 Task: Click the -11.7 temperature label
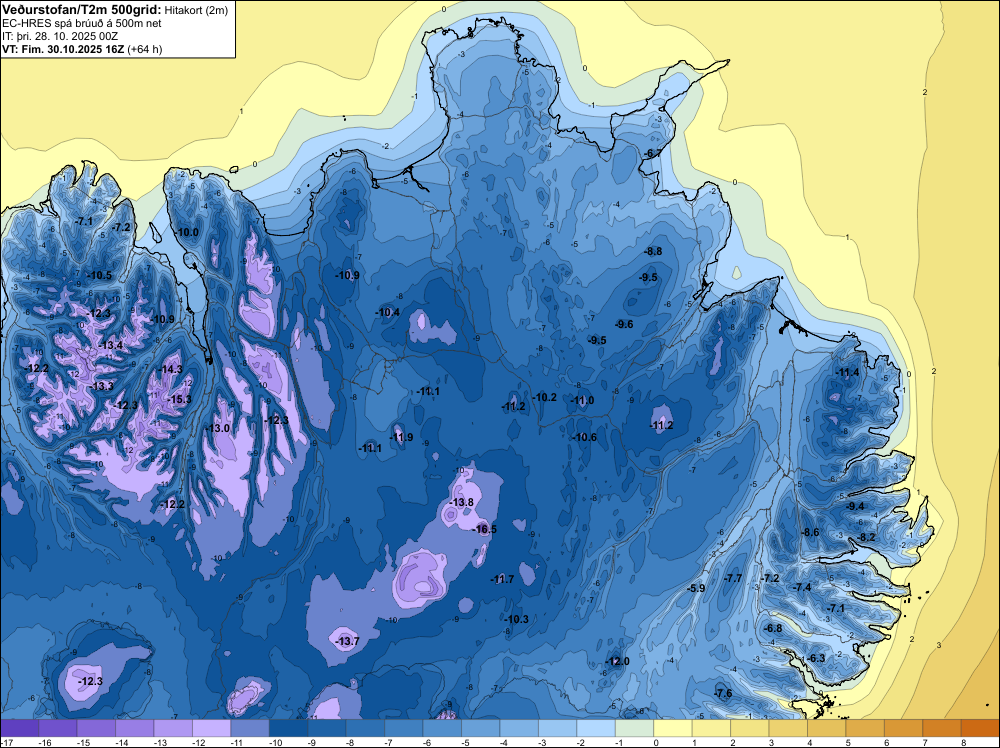tap(502, 579)
